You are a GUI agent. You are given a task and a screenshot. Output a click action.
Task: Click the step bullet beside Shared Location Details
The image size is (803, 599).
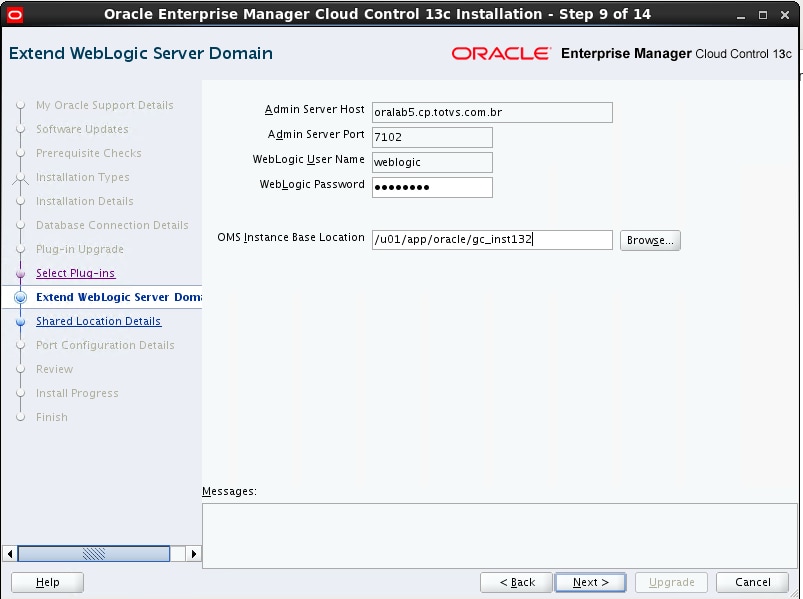tap(20, 322)
